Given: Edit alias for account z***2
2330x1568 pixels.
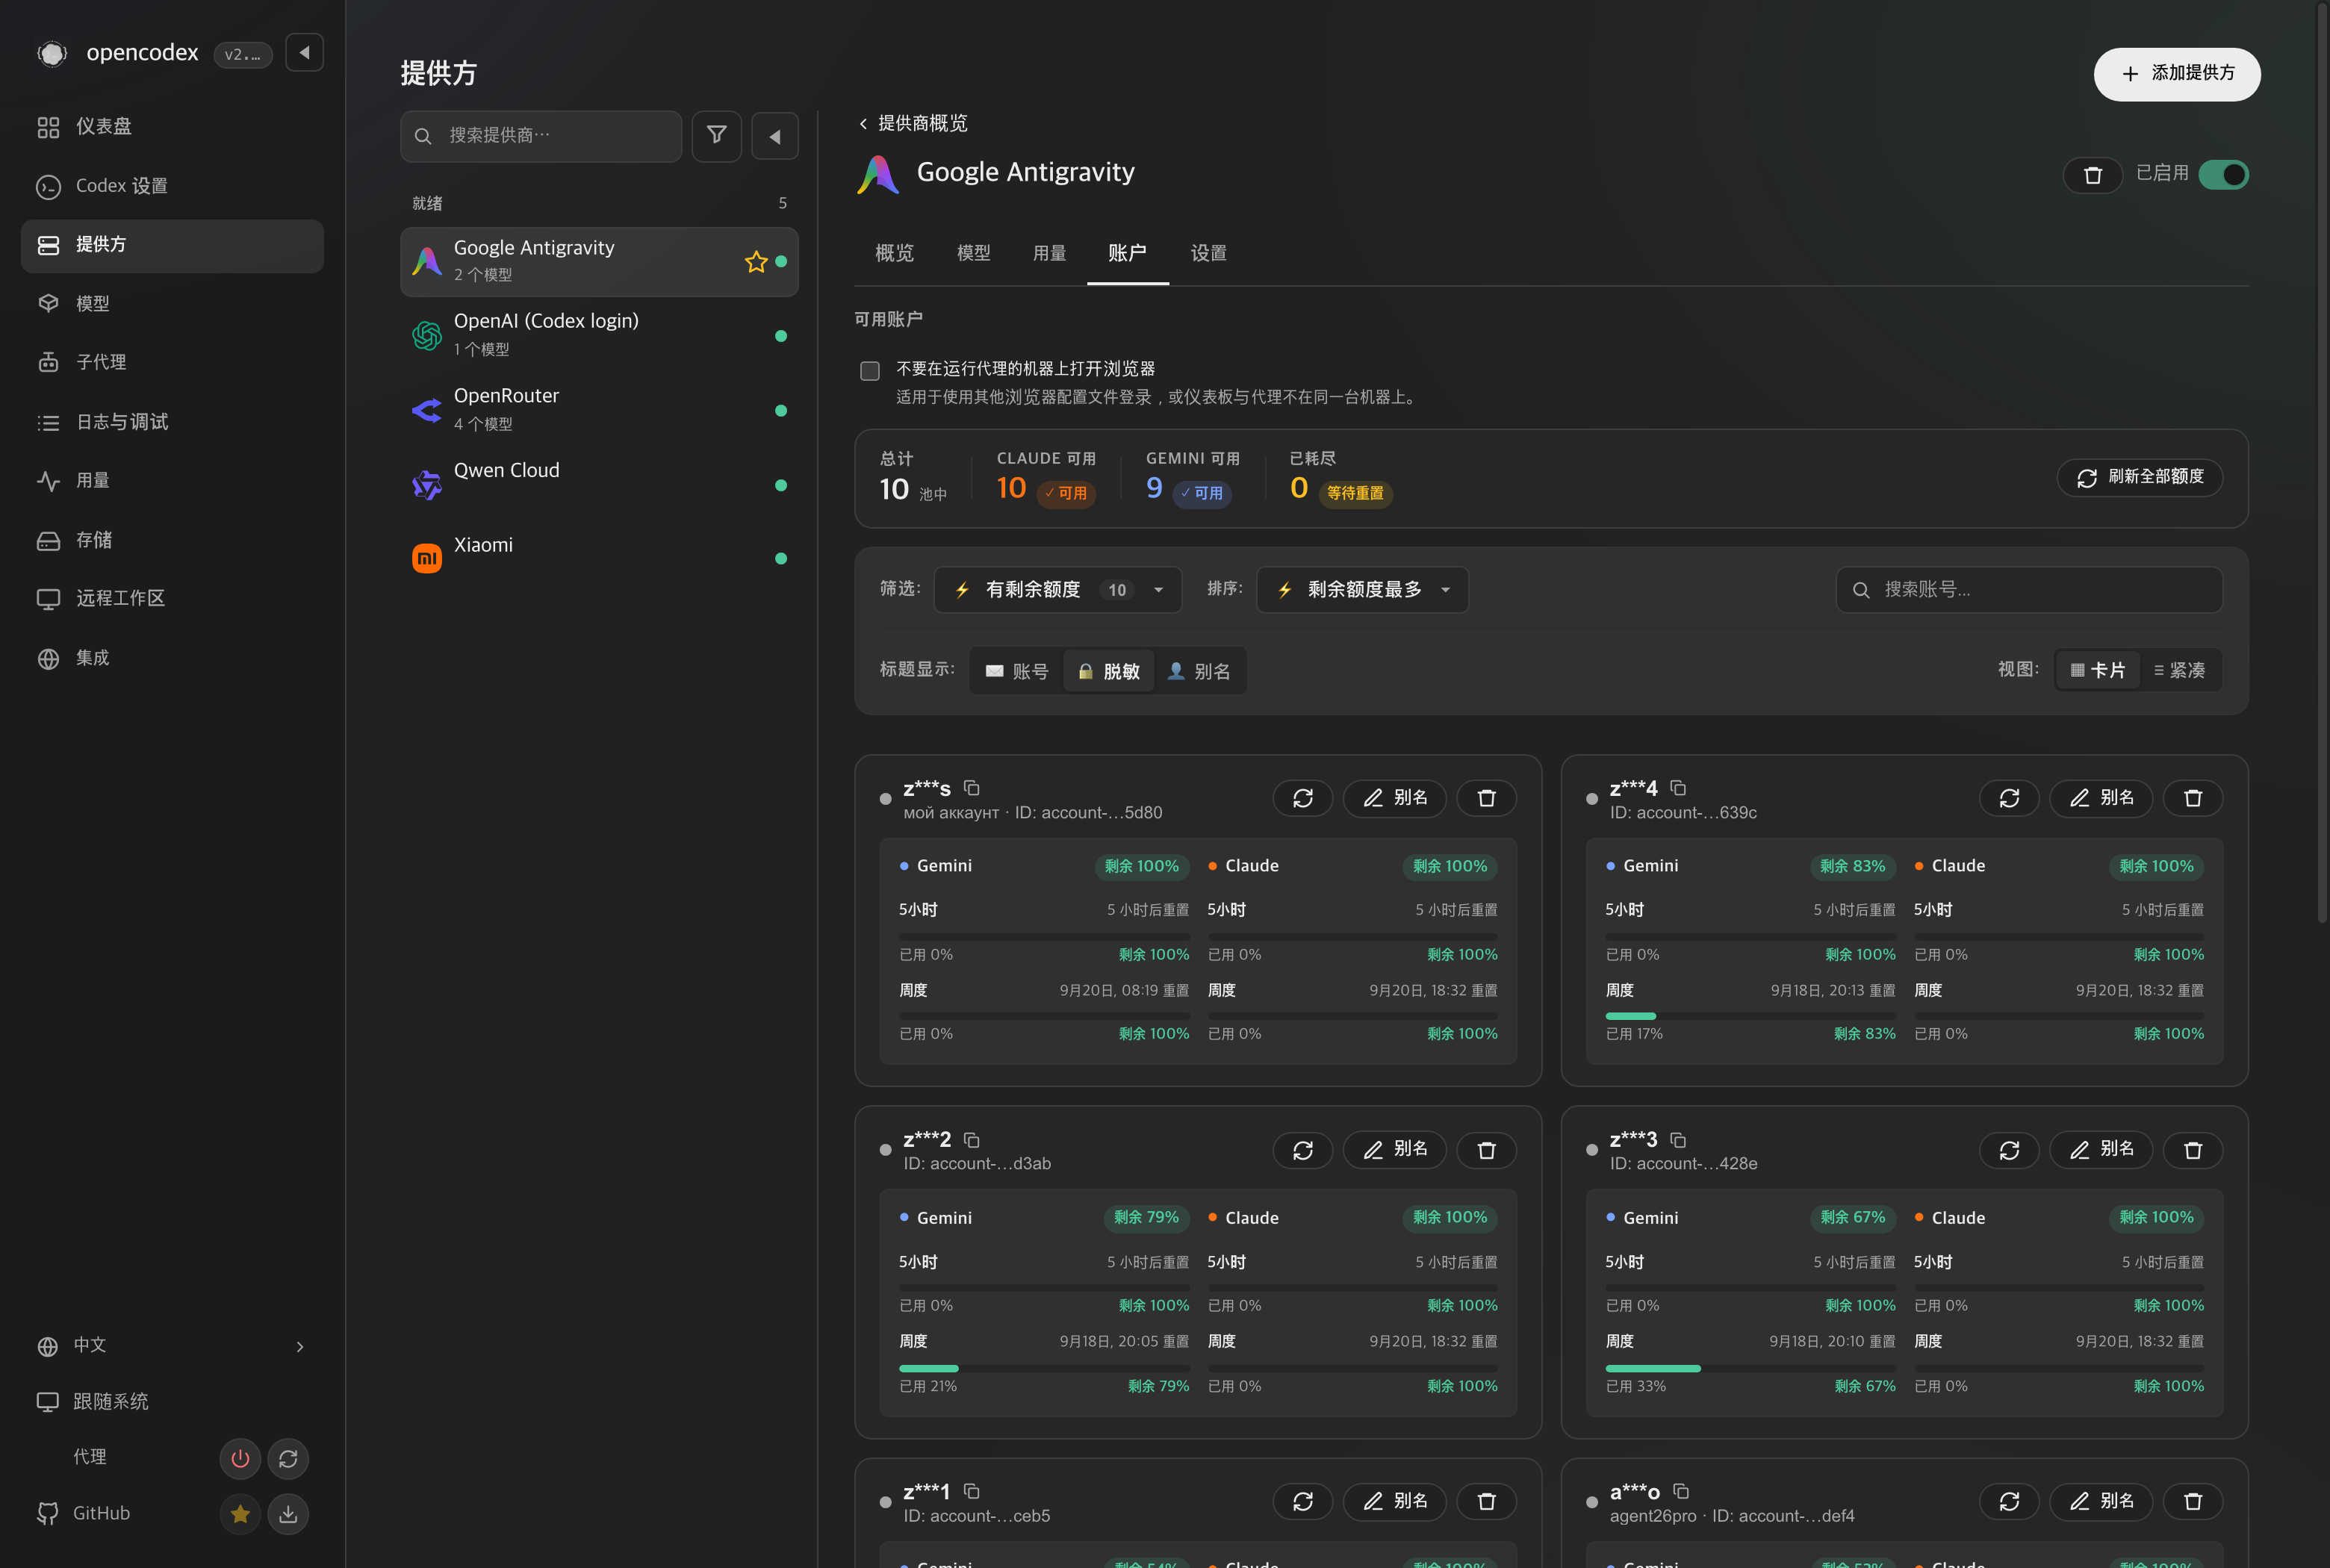Looking at the screenshot, I should point(1394,1150).
